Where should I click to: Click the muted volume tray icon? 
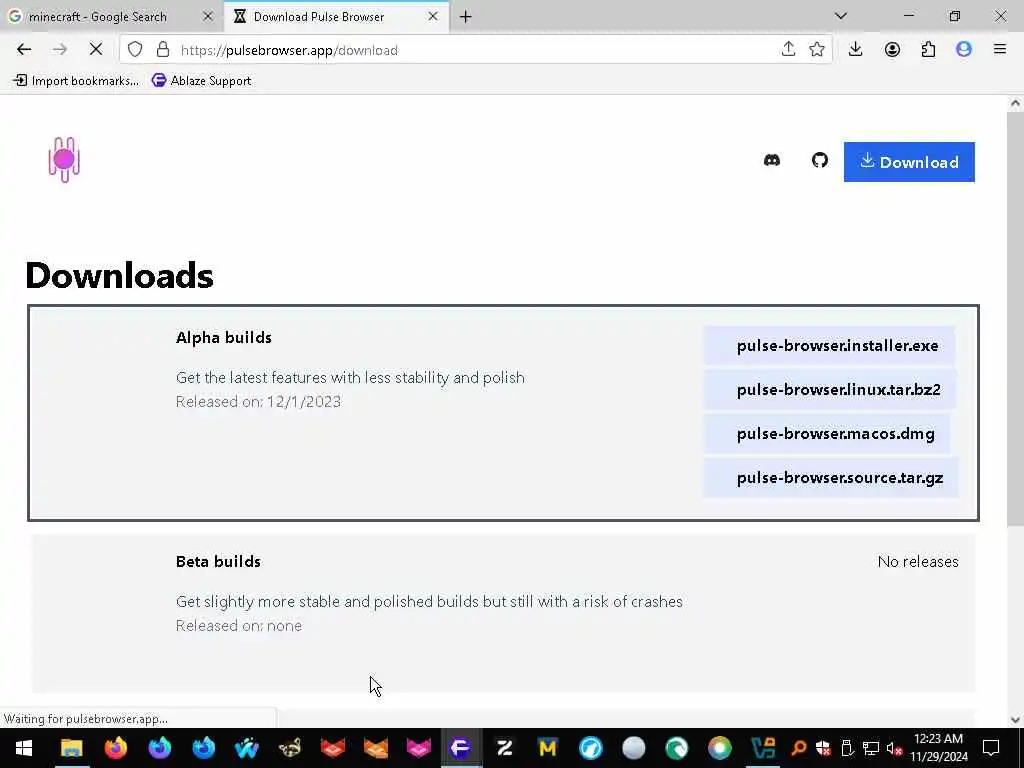click(894, 748)
